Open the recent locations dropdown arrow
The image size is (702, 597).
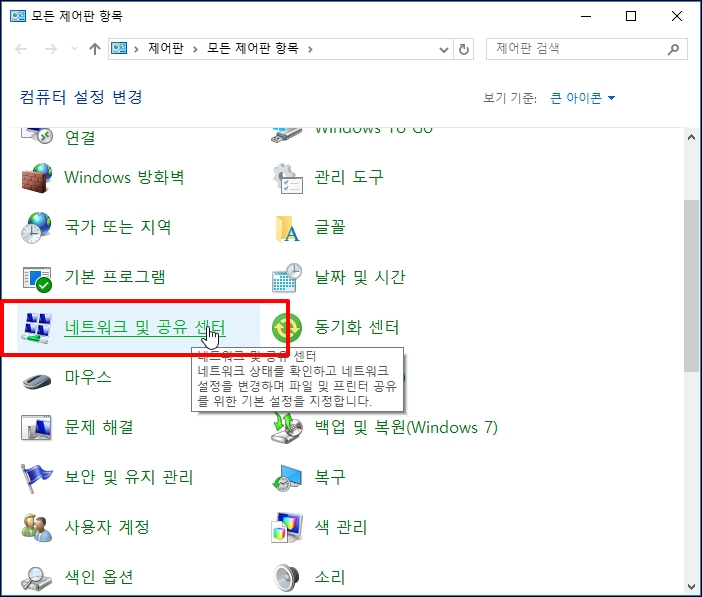tap(74, 48)
